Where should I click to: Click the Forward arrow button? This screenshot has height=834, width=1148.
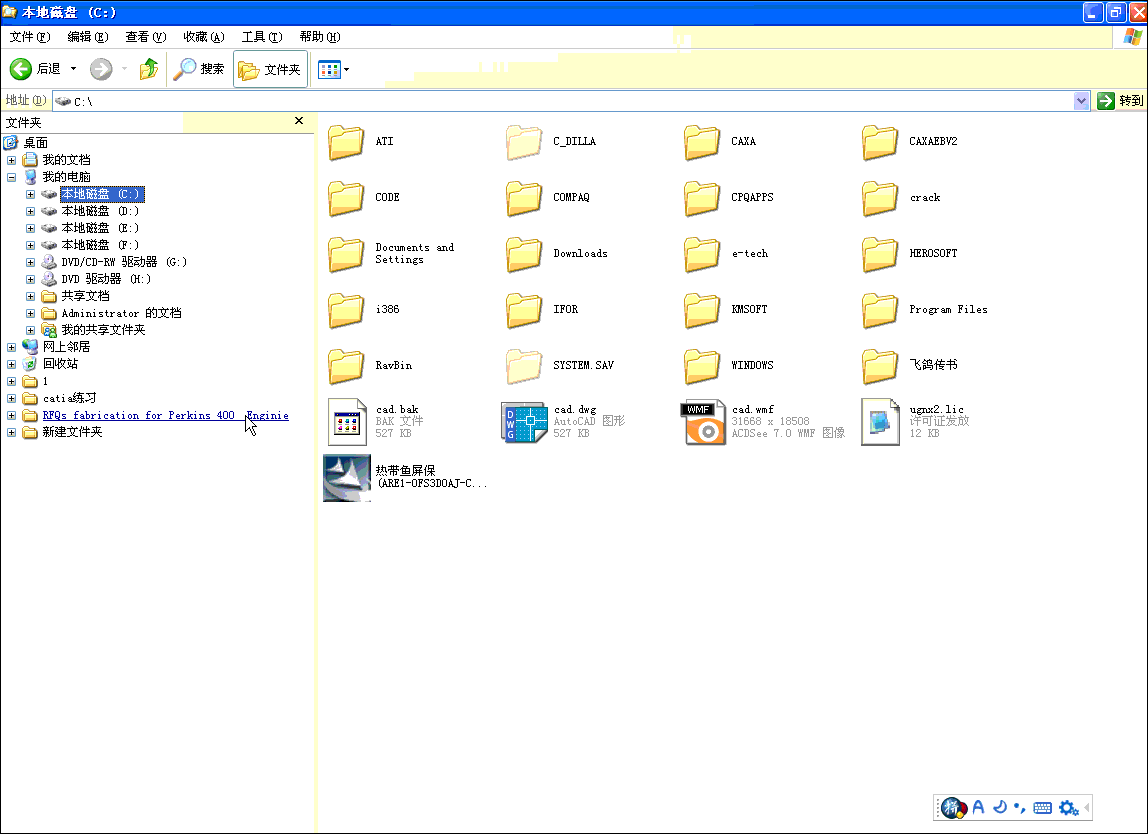[101, 69]
